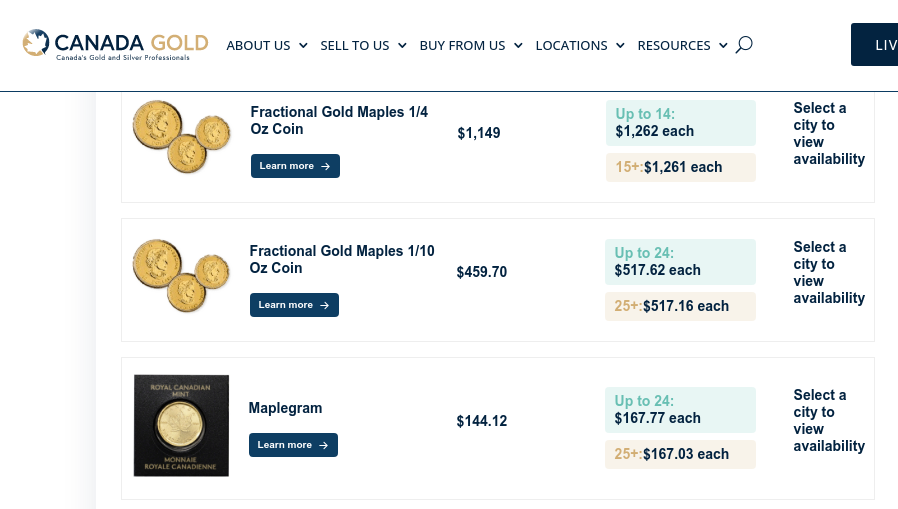Open the Fractional Gold Maples 1/4 Oz coin image
This screenshot has width=898, height=509.
tap(182, 136)
